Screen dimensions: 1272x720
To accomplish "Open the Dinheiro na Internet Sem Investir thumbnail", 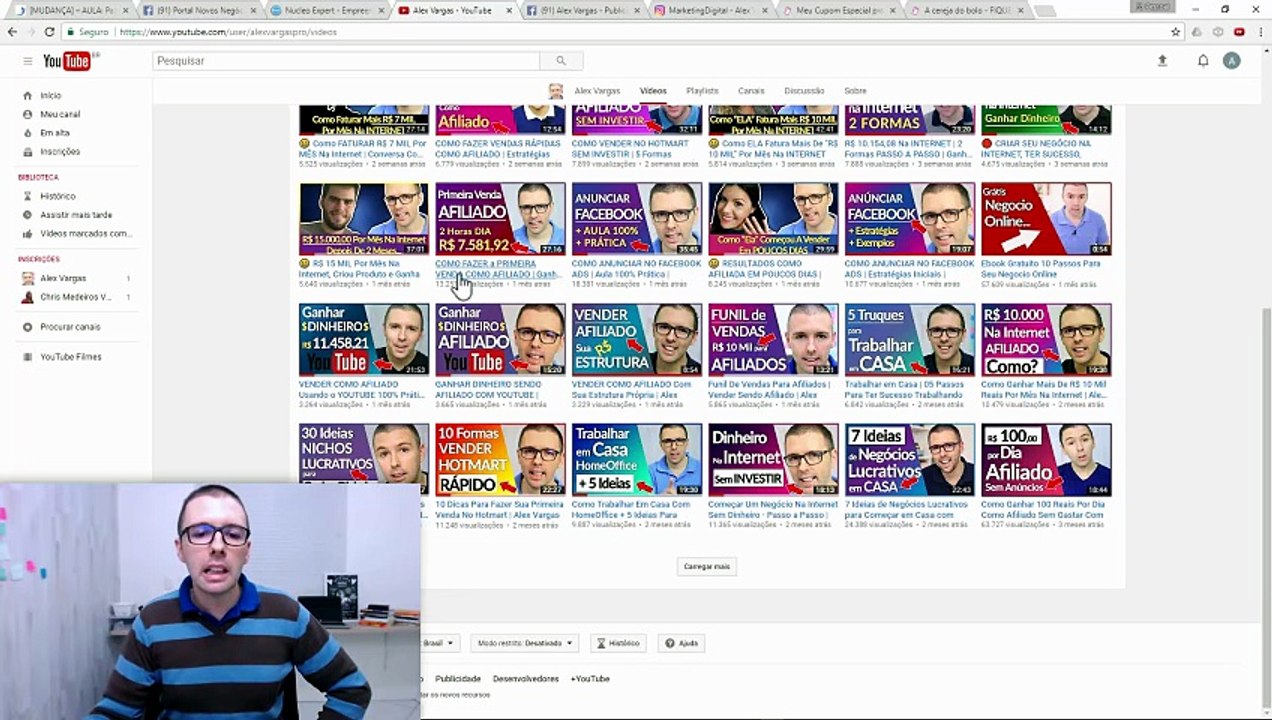I will [x=773, y=459].
